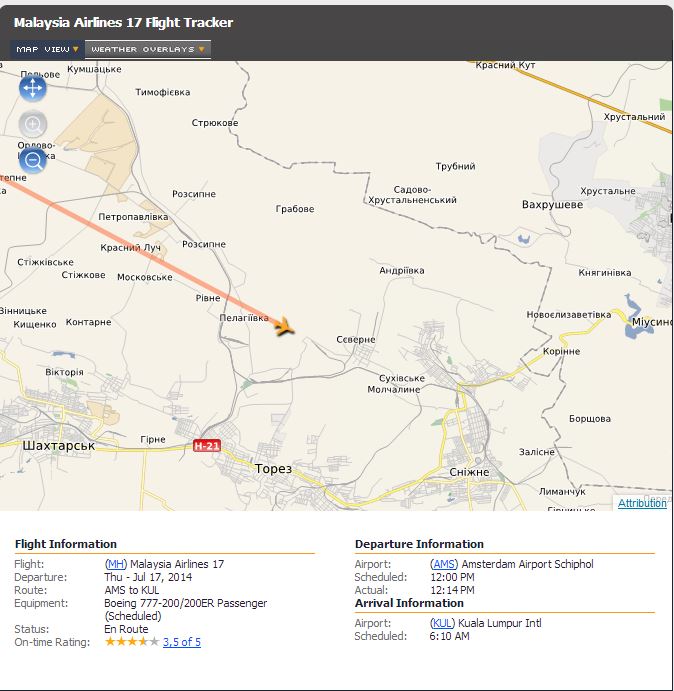Click the Сніжне city label on map
Screen dimensions: 674x691
(x=470, y=471)
